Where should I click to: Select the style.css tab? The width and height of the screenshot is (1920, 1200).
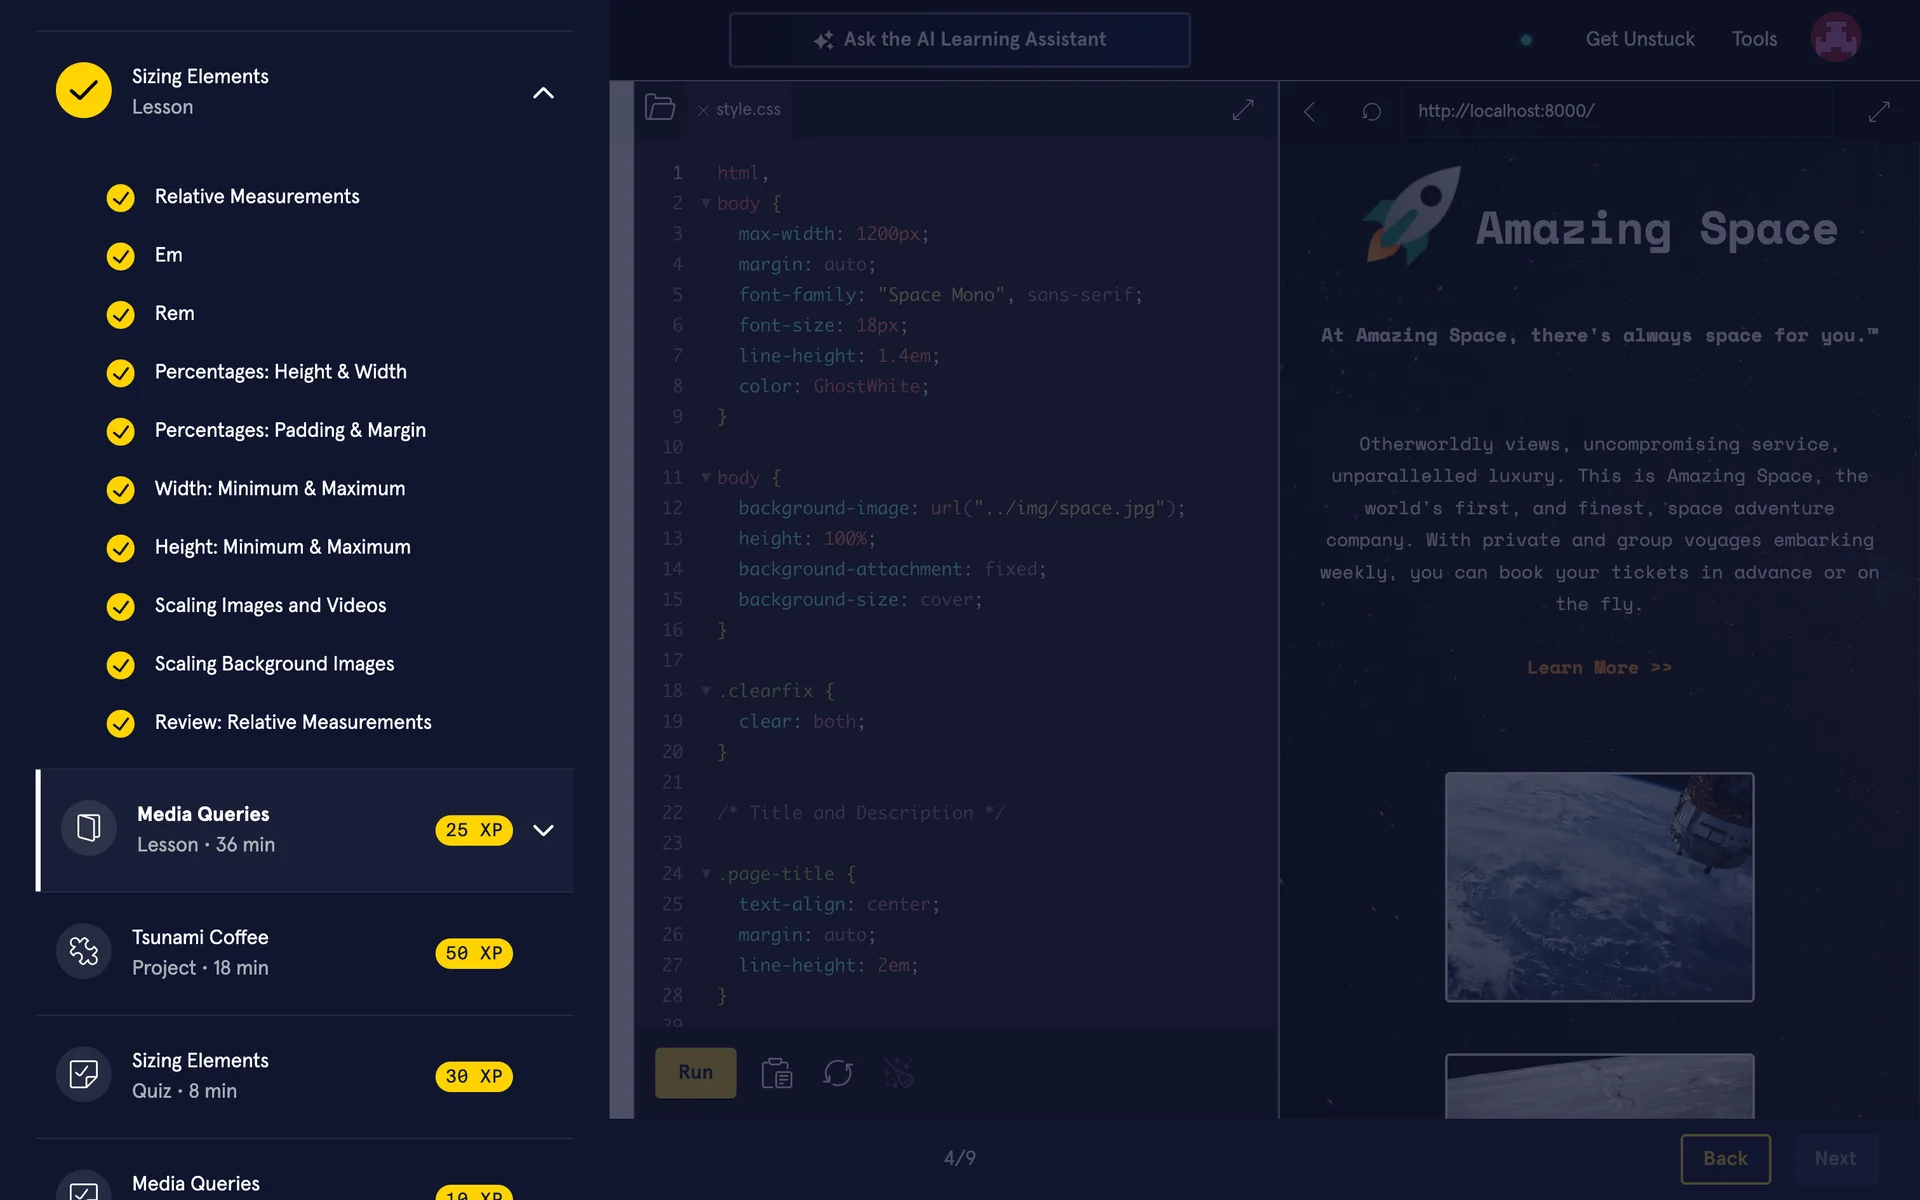coord(748,109)
